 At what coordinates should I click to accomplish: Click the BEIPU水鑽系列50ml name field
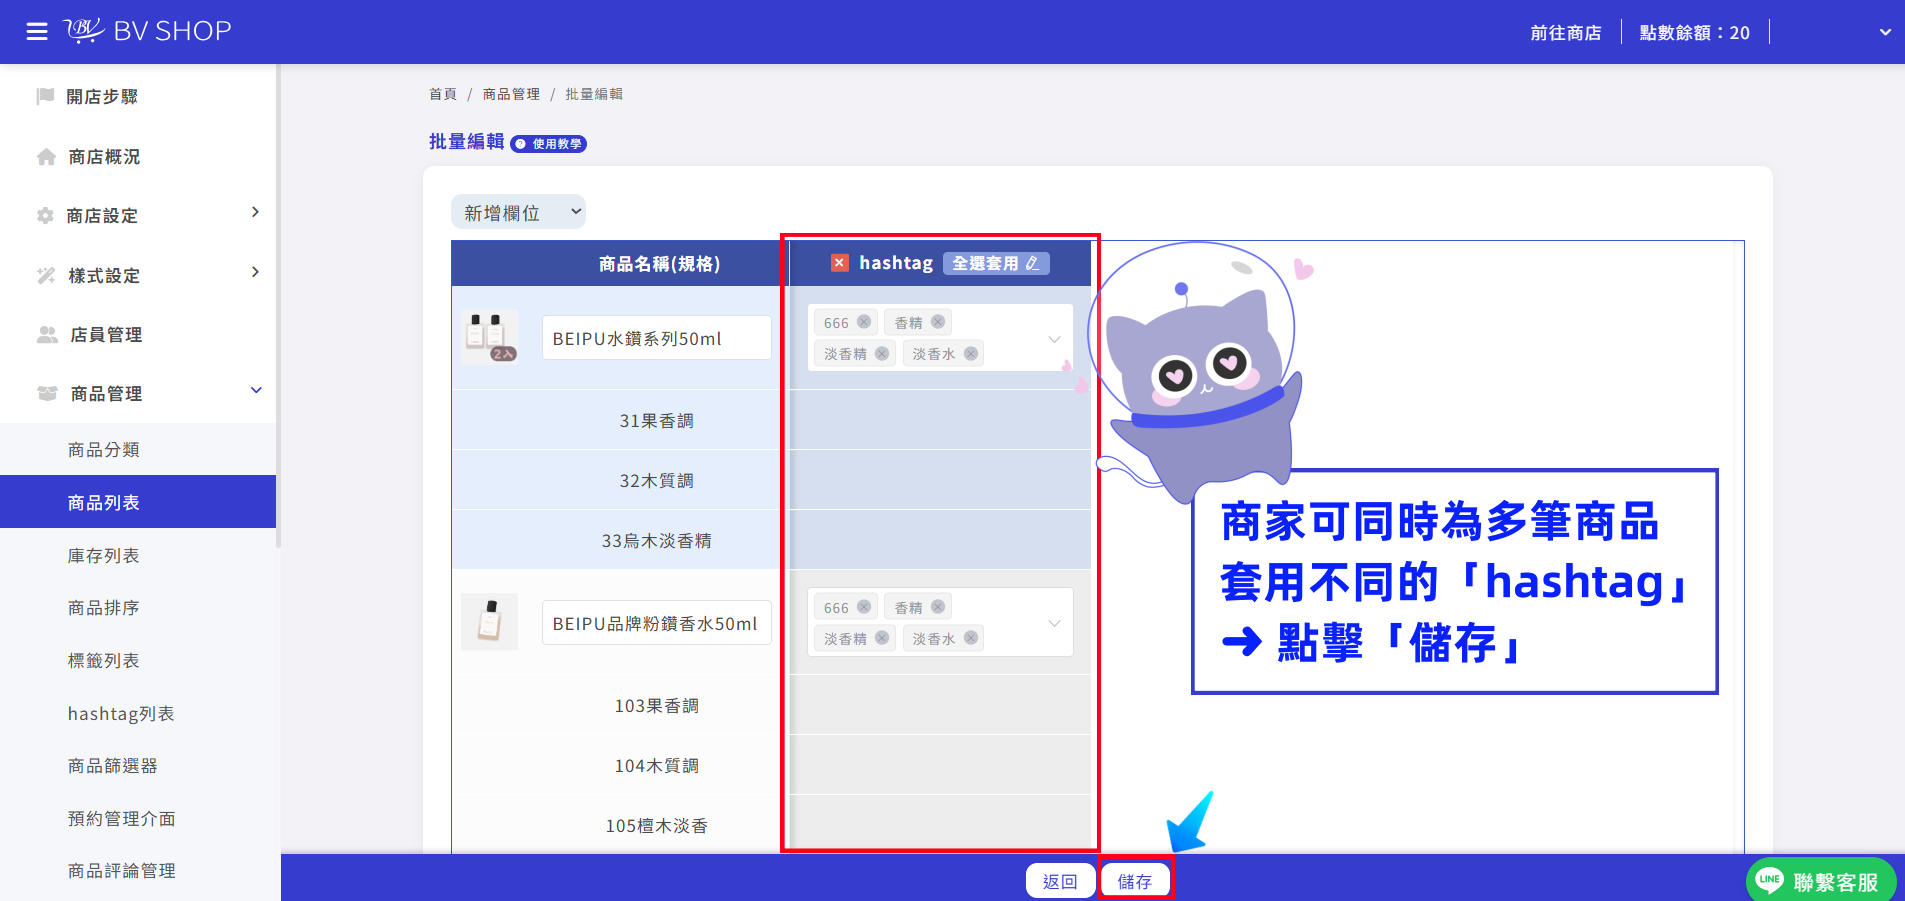click(x=657, y=338)
